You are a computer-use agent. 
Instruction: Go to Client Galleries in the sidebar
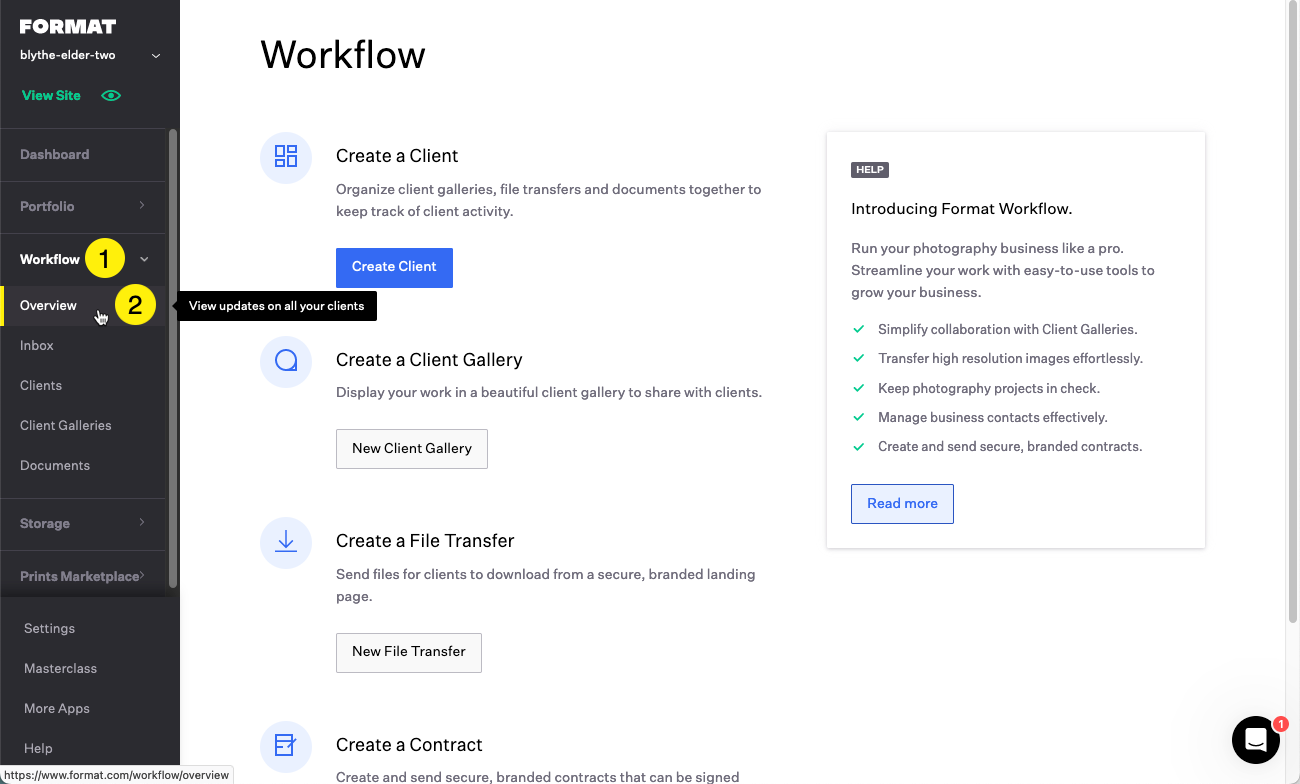pyautogui.click(x=65, y=425)
